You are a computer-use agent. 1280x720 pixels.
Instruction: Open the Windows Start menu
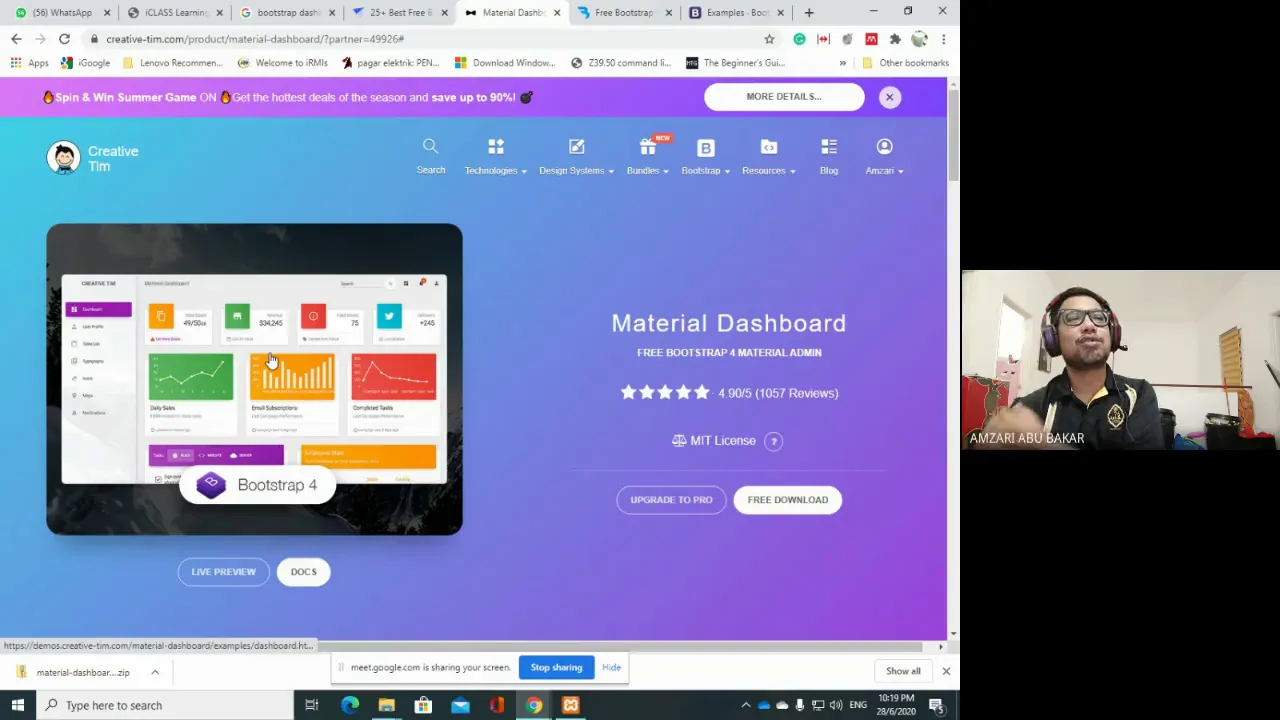[17, 705]
